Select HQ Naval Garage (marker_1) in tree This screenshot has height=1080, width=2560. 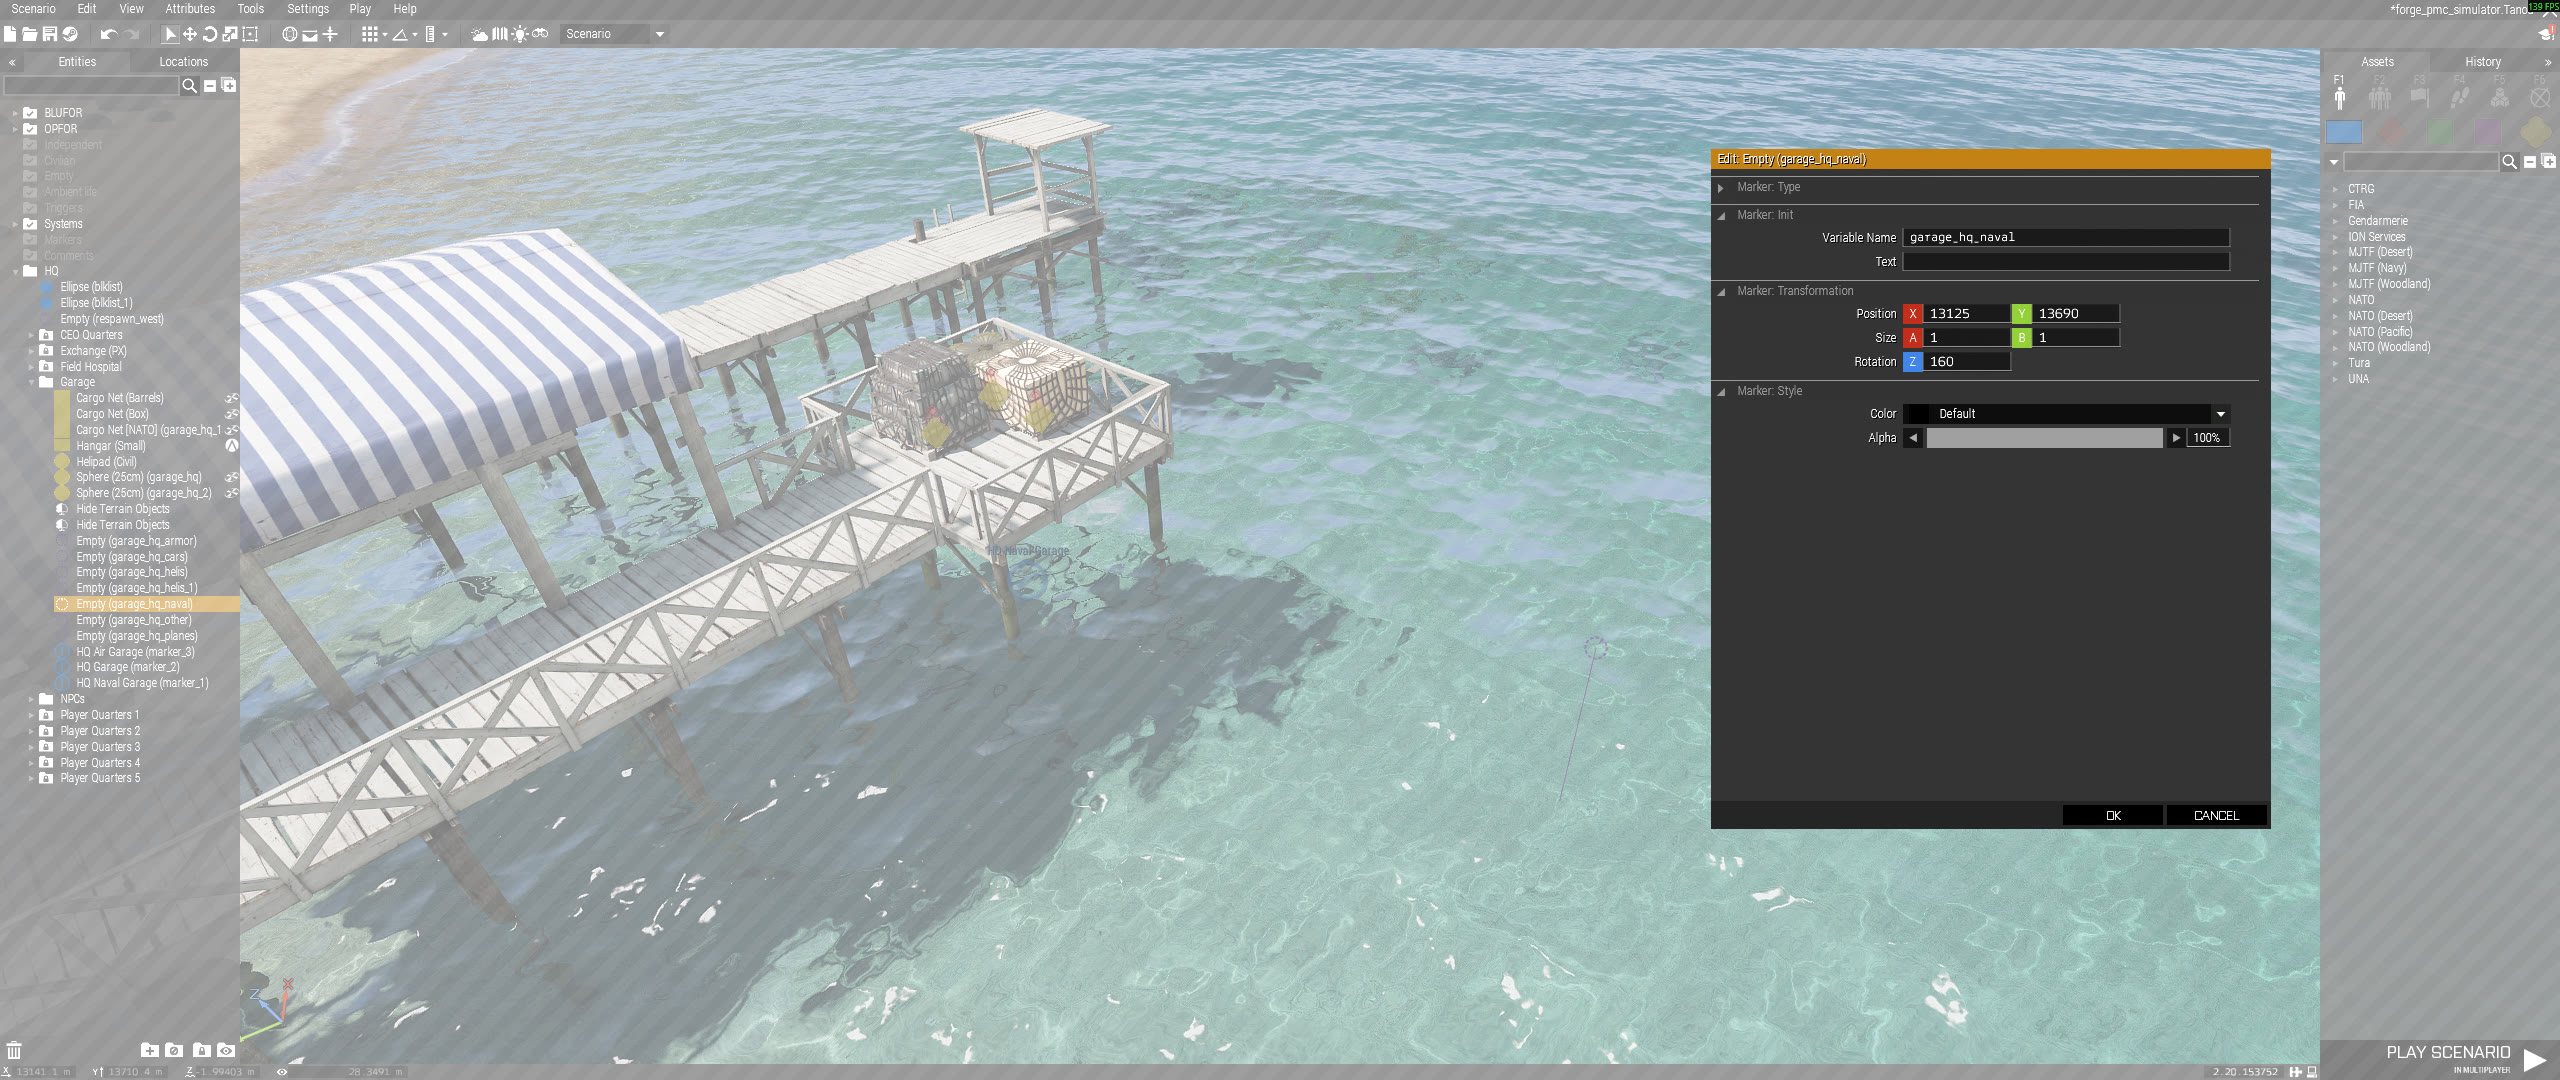[142, 684]
